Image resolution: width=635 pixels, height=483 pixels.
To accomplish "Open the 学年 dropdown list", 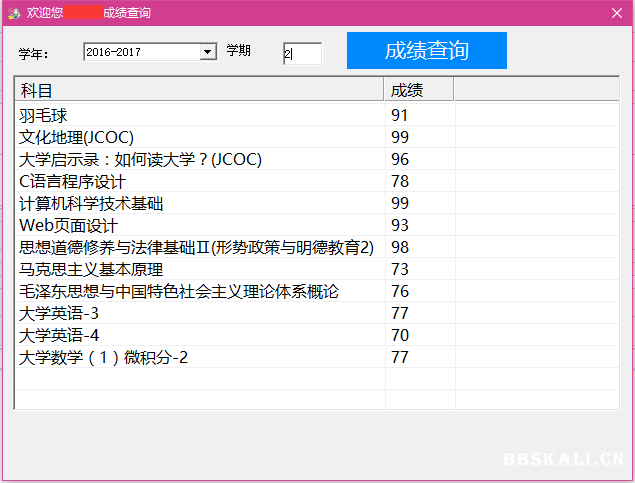I will pos(208,52).
